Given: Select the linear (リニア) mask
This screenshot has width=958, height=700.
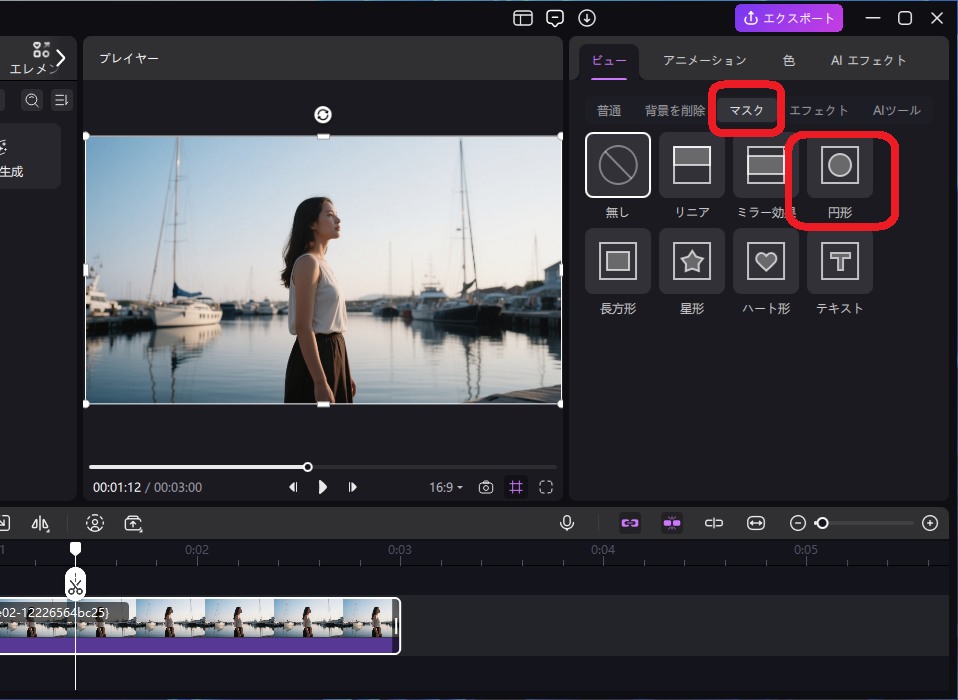Looking at the screenshot, I should [x=692, y=165].
